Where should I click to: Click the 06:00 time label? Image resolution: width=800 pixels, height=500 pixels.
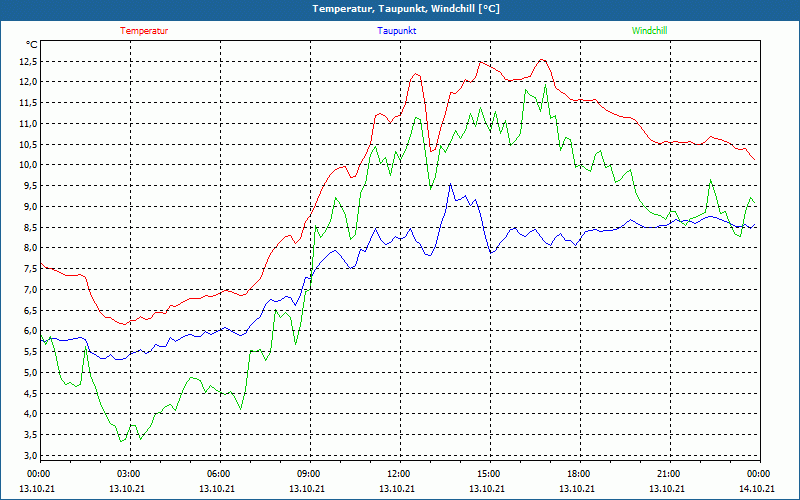tap(218, 473)
